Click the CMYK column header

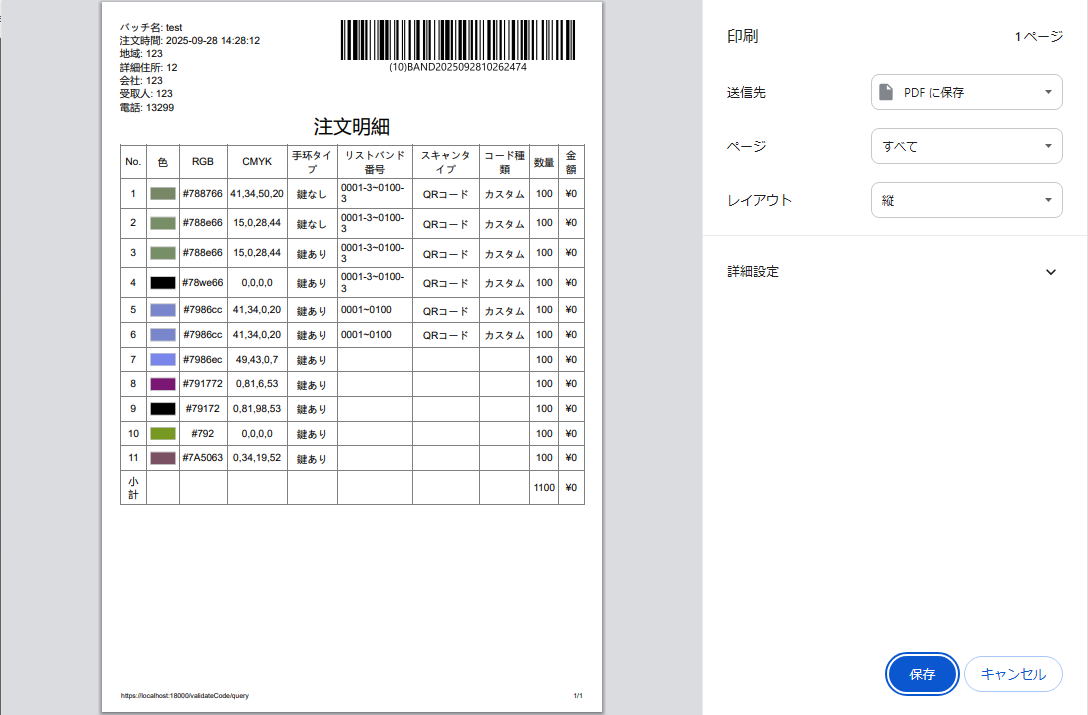pos(257,162)
